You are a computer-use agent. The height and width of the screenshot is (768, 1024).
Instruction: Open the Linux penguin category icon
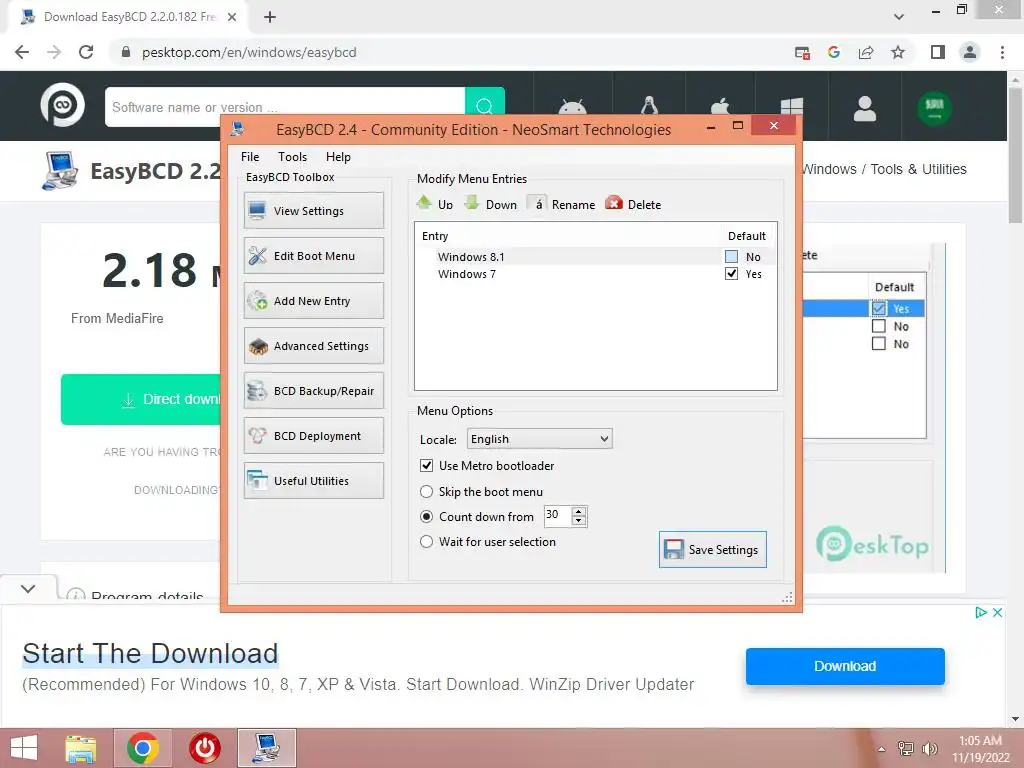(649, 106)
